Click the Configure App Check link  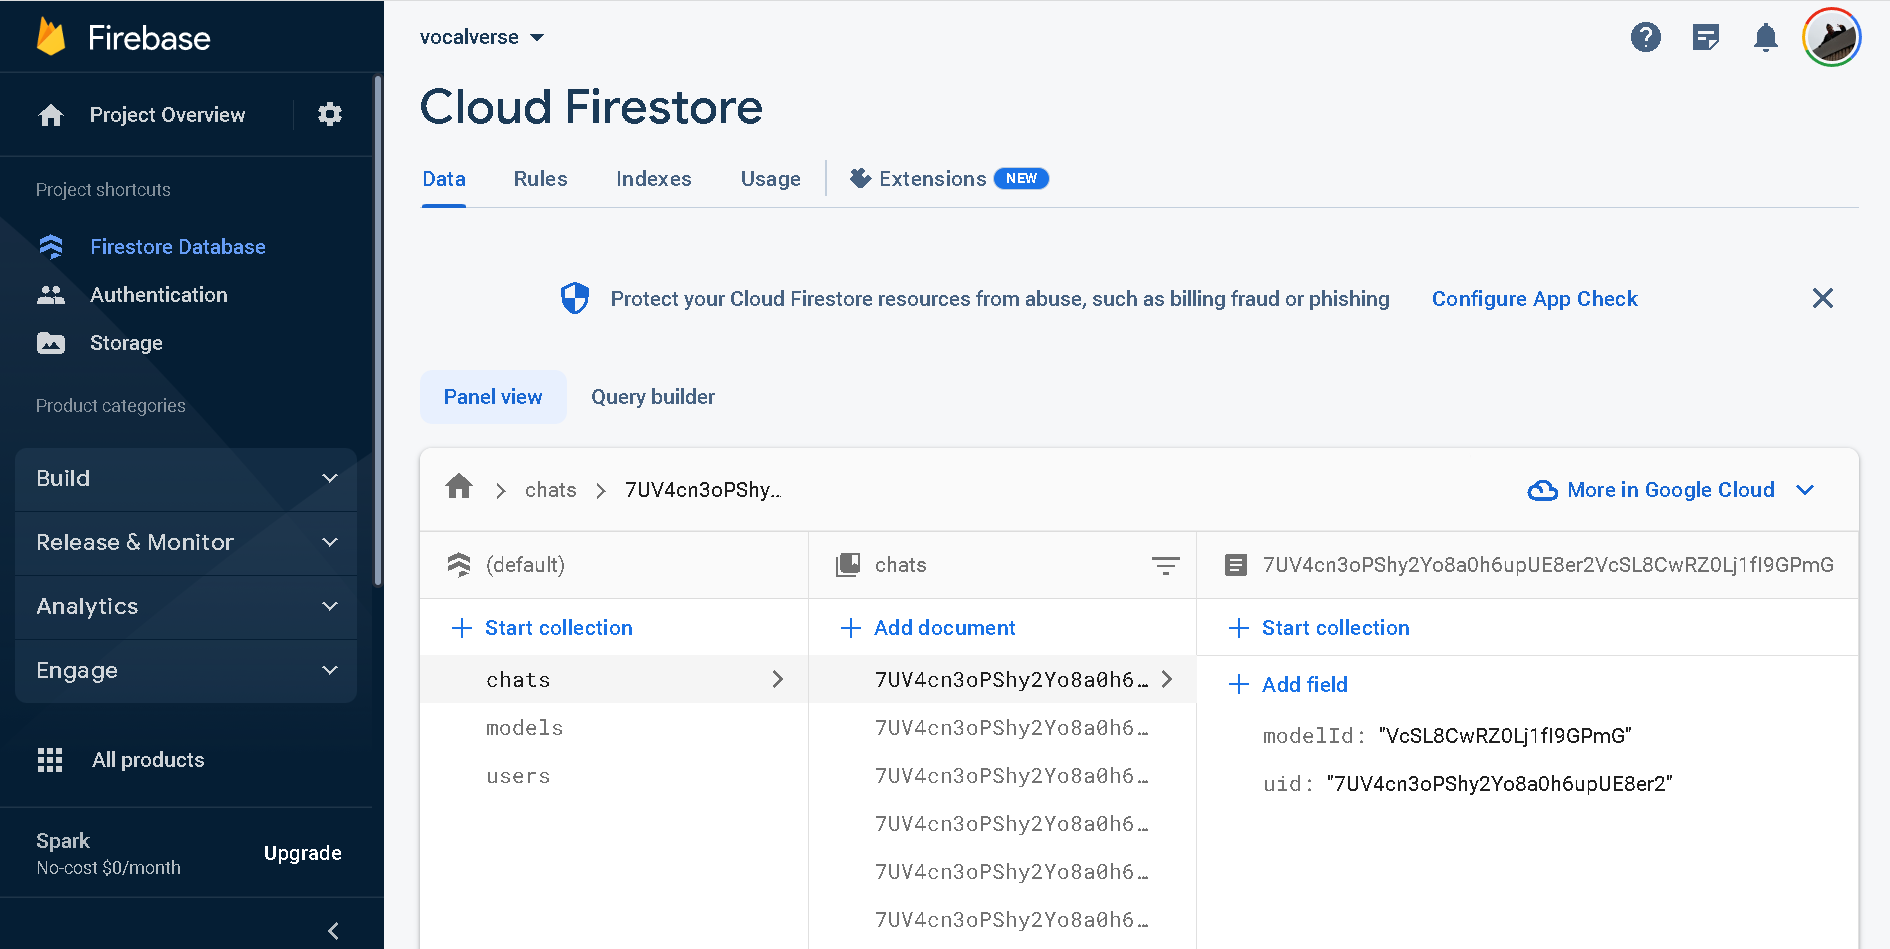(1535, 299)
